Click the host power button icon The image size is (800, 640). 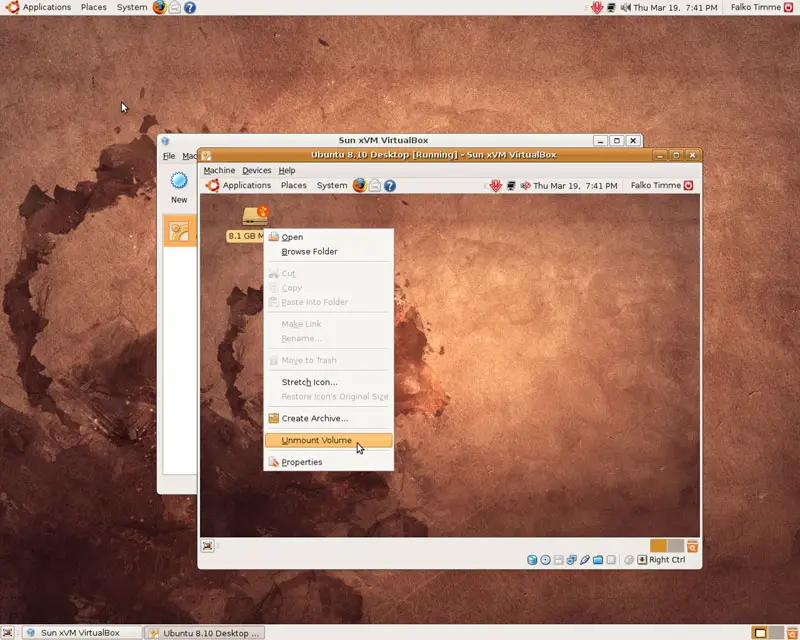pyautogui.click(x=788, y=7)
